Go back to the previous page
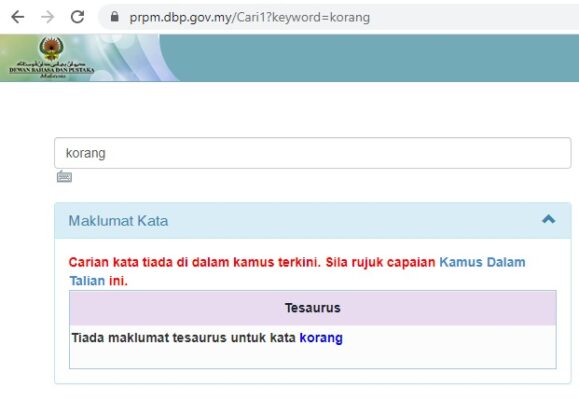579x400 pixels. pos(17,17)
